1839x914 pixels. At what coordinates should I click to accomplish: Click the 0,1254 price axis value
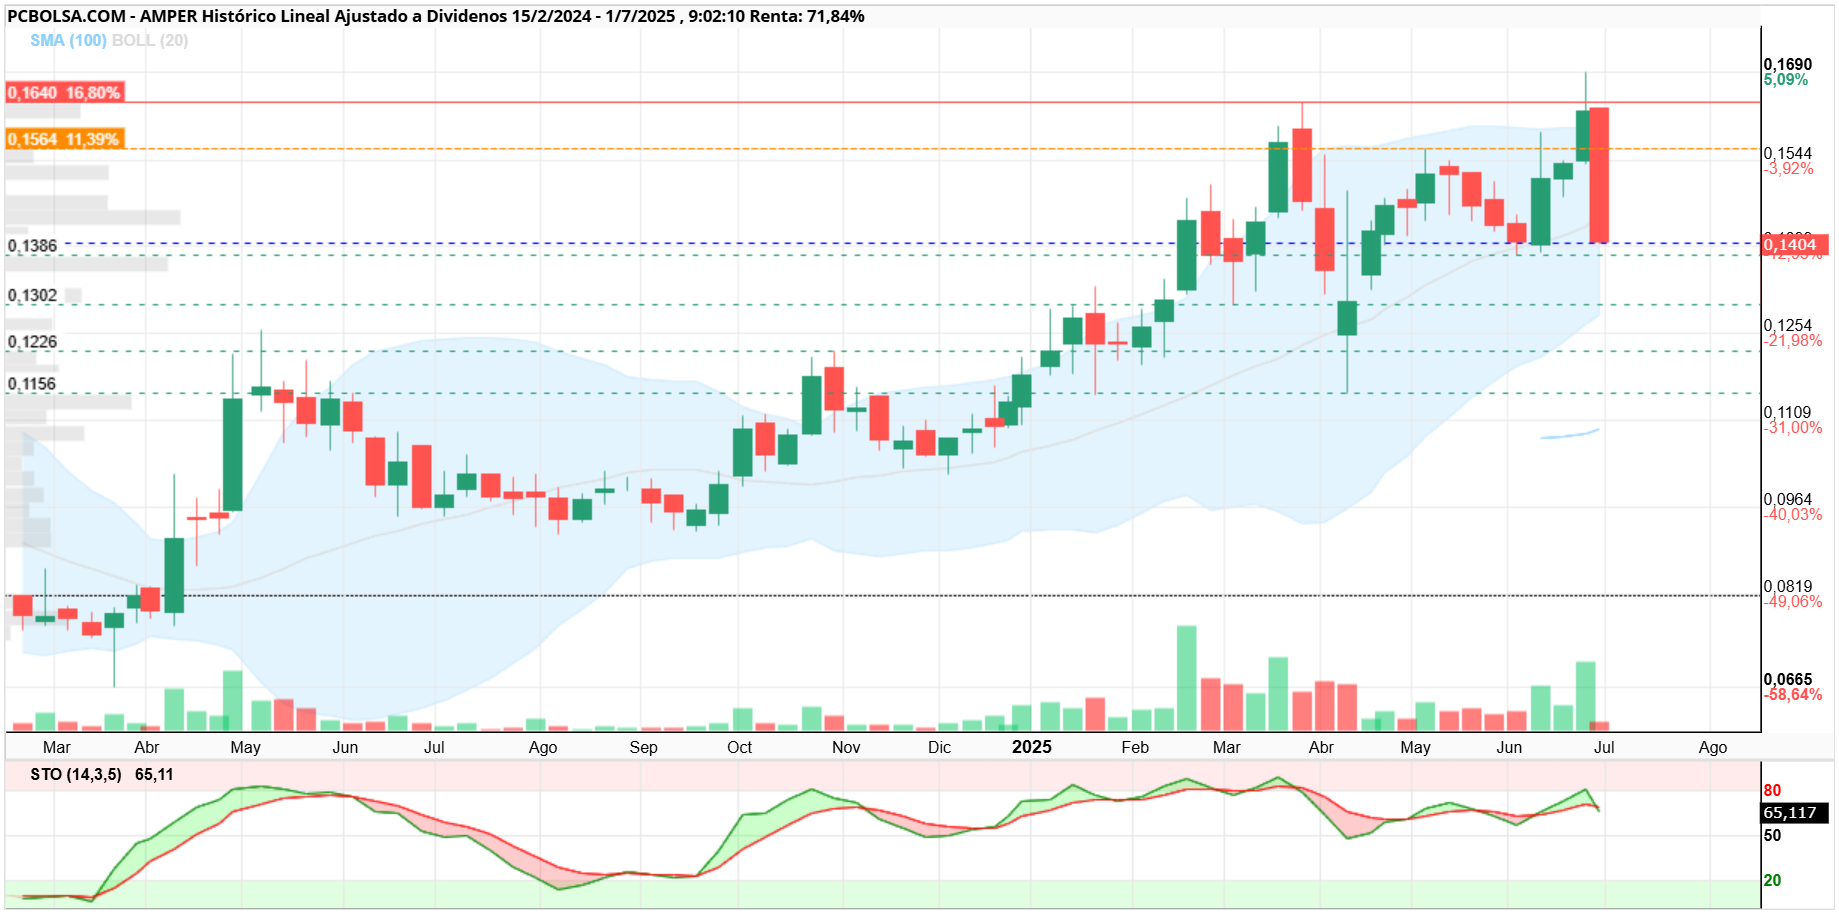[1787, 325]
